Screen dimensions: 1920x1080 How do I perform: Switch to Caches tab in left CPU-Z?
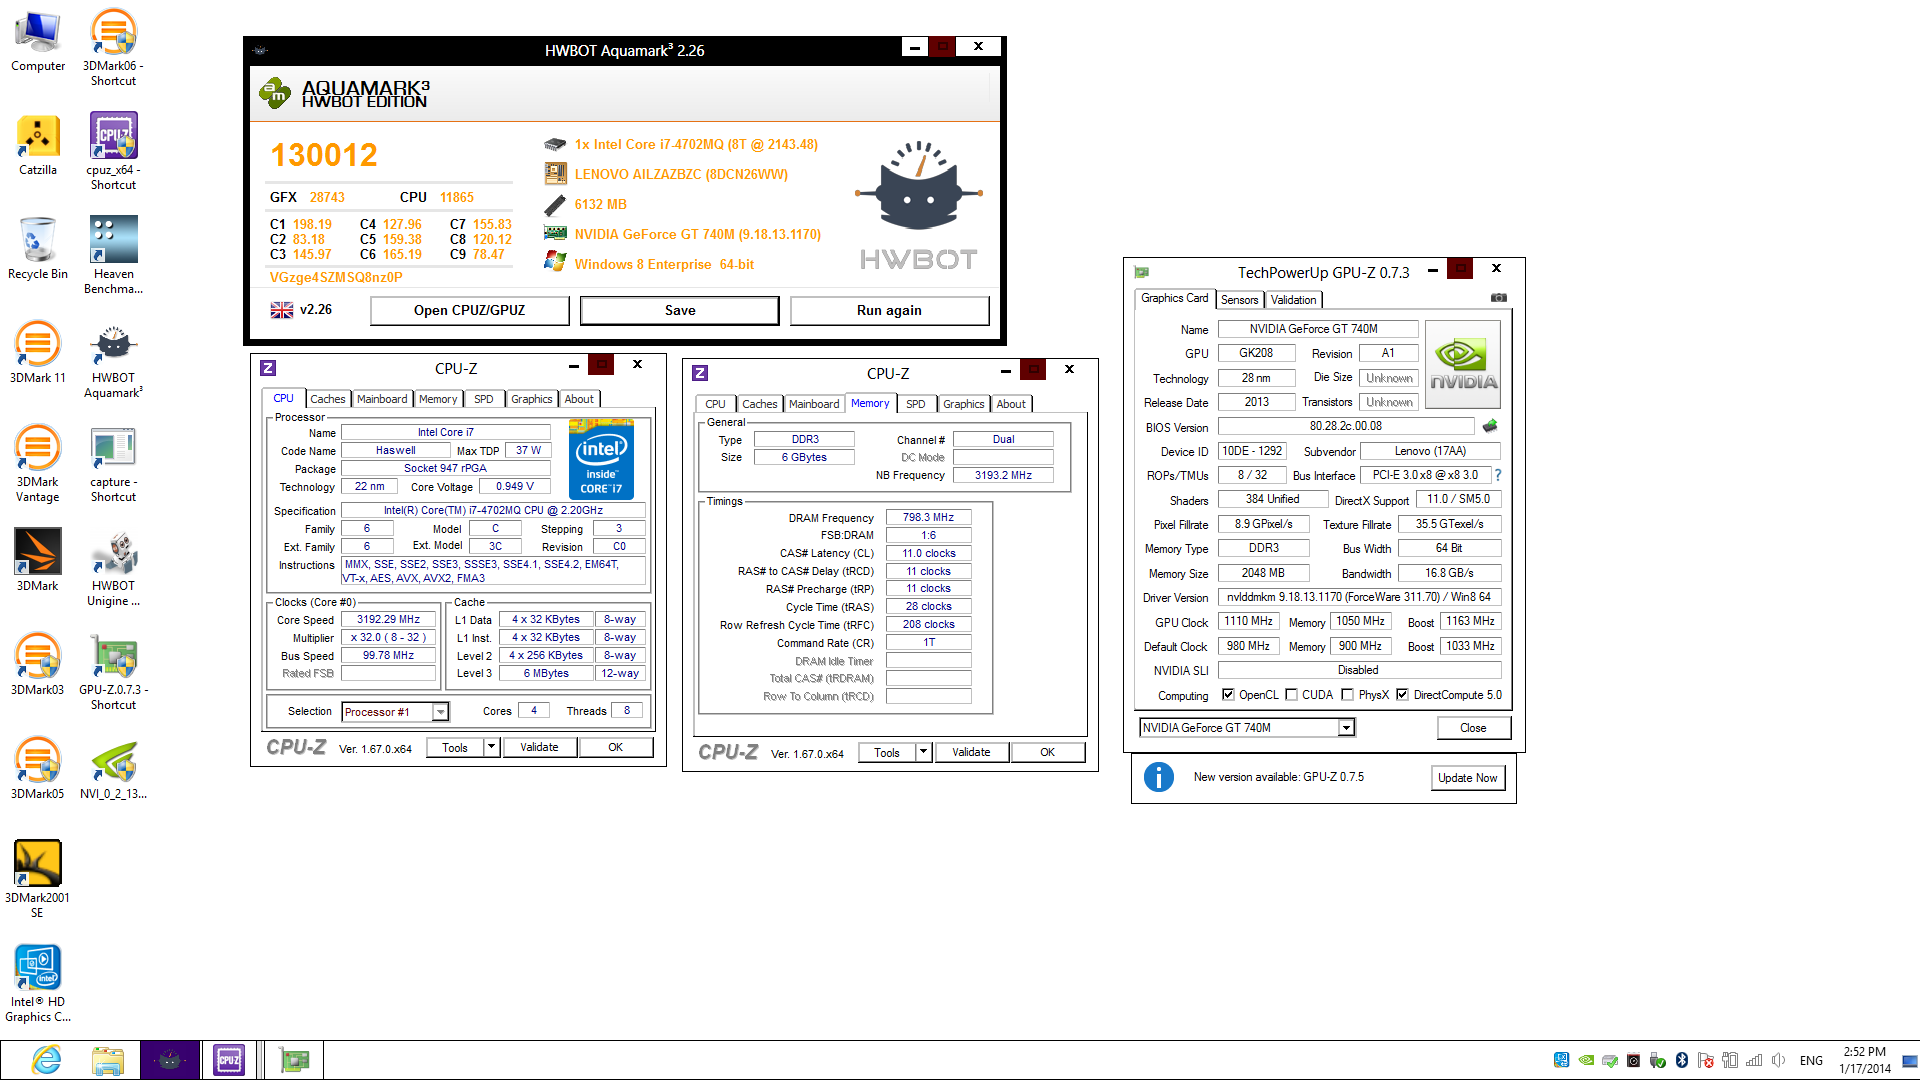(327, 399)
